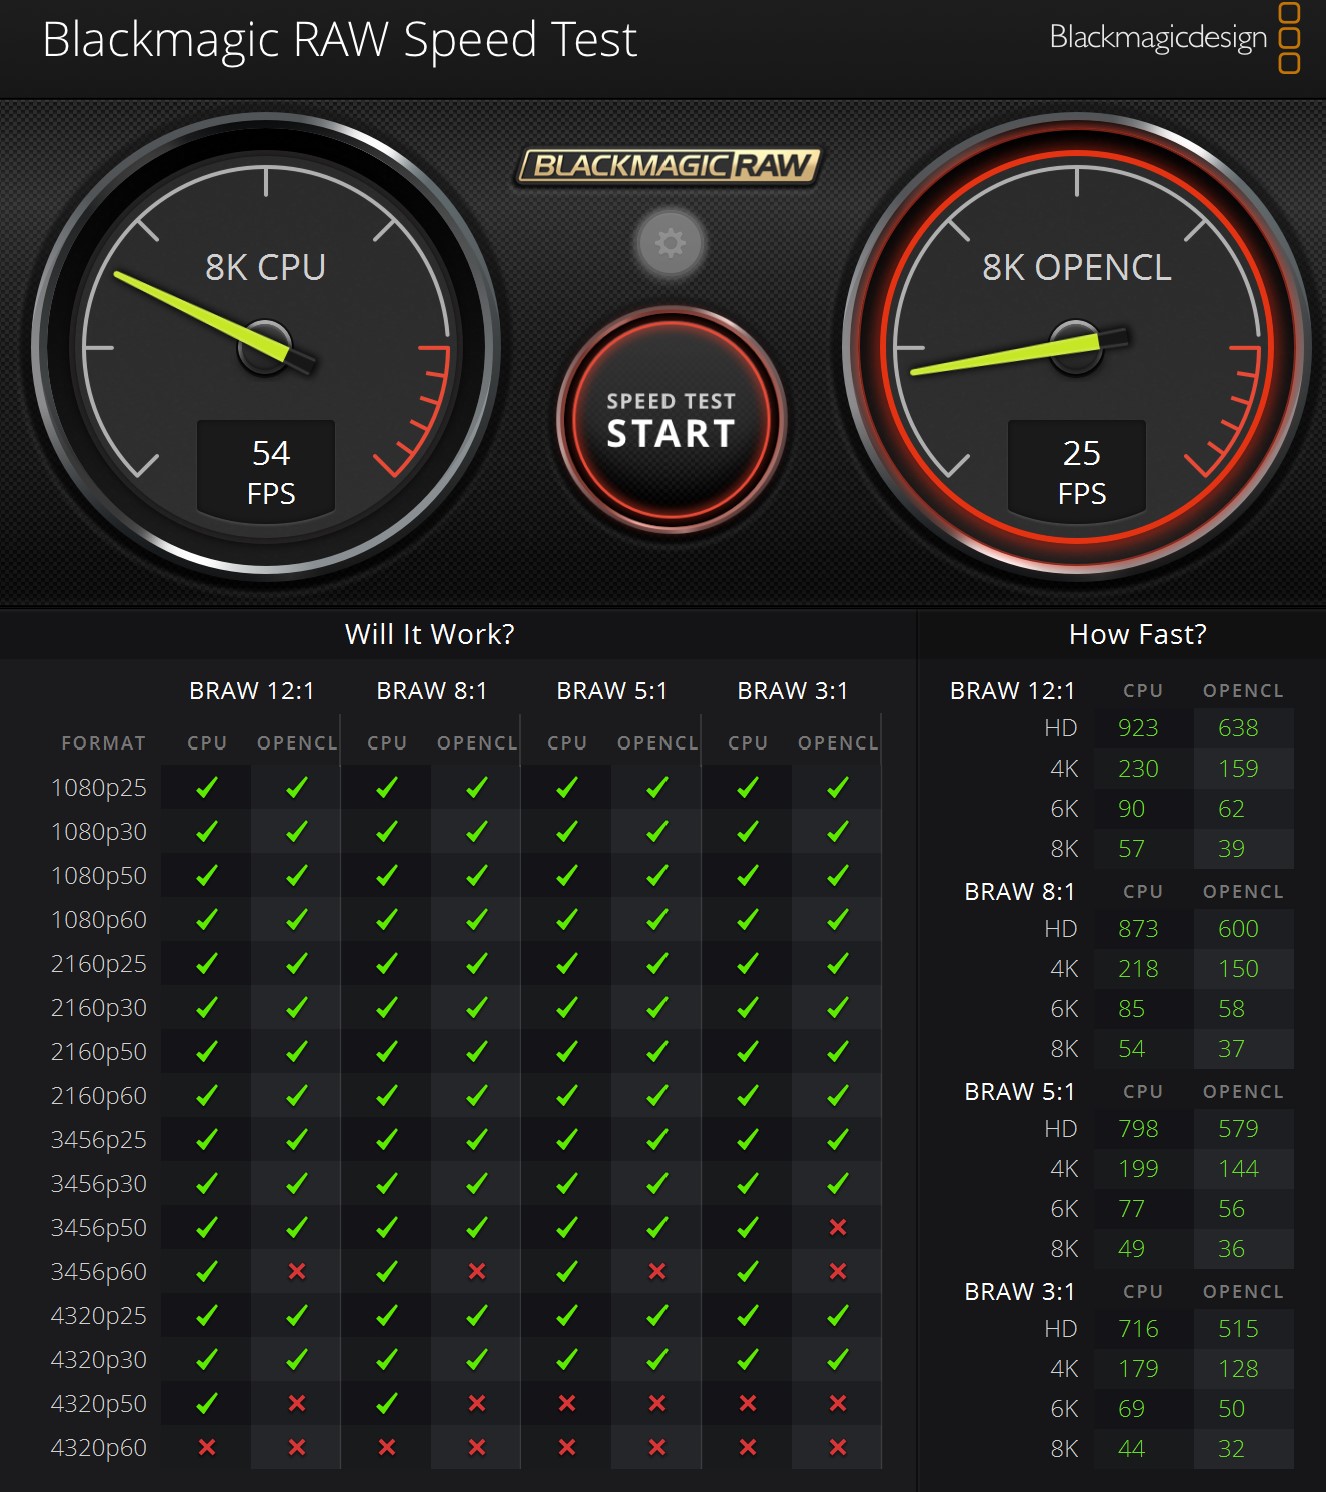Select the 25 FPS readout on OpenCL gauge
This screenshot has width=1326, height=1492.
pos(1081,471)
